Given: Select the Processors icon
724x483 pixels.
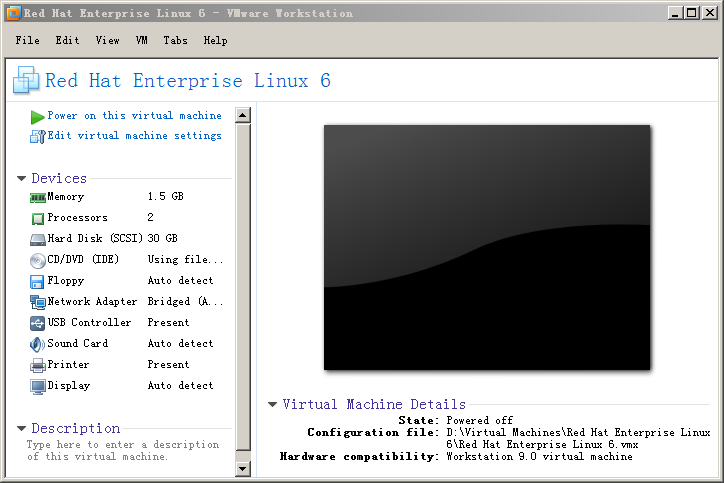Looking at the screenshot, I should click(x=37, y=218).
